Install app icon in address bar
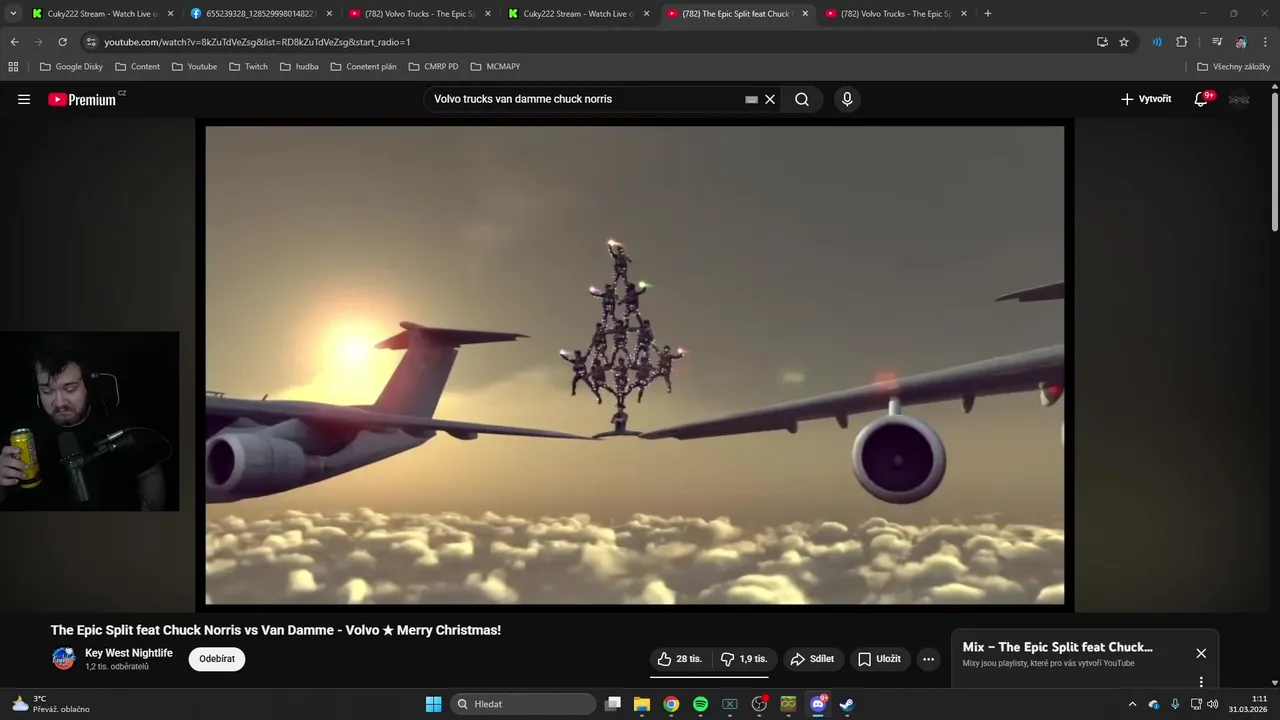Screen dimensions: 1280x720 1102,42
